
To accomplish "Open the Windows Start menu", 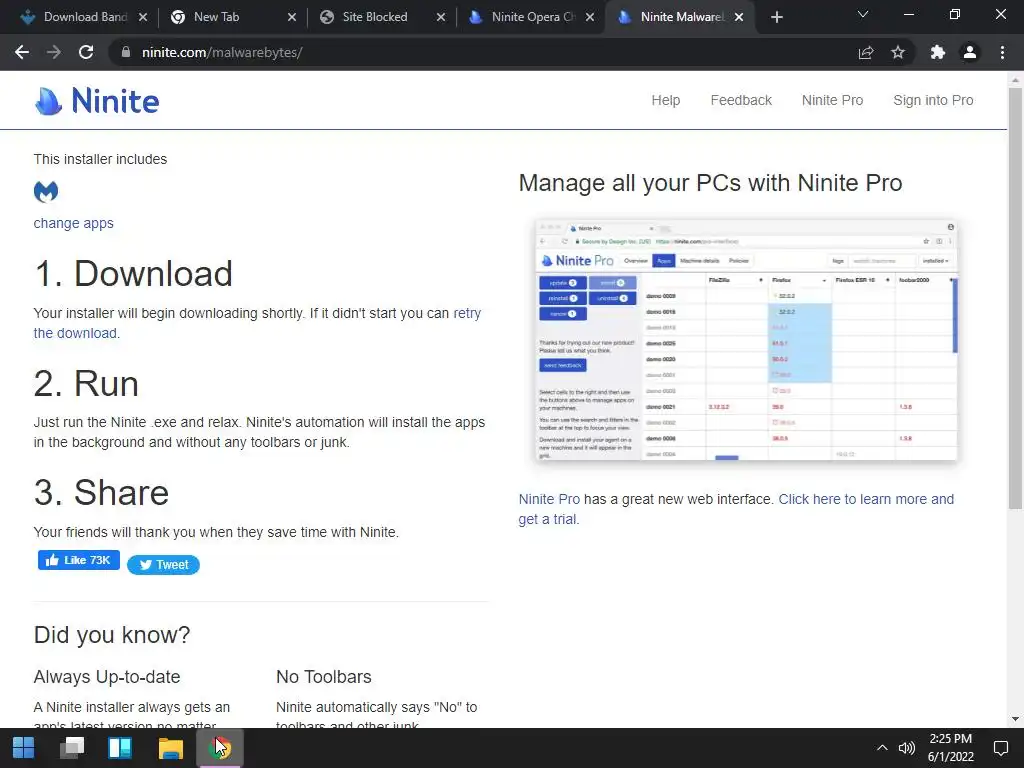I will 24,748.
